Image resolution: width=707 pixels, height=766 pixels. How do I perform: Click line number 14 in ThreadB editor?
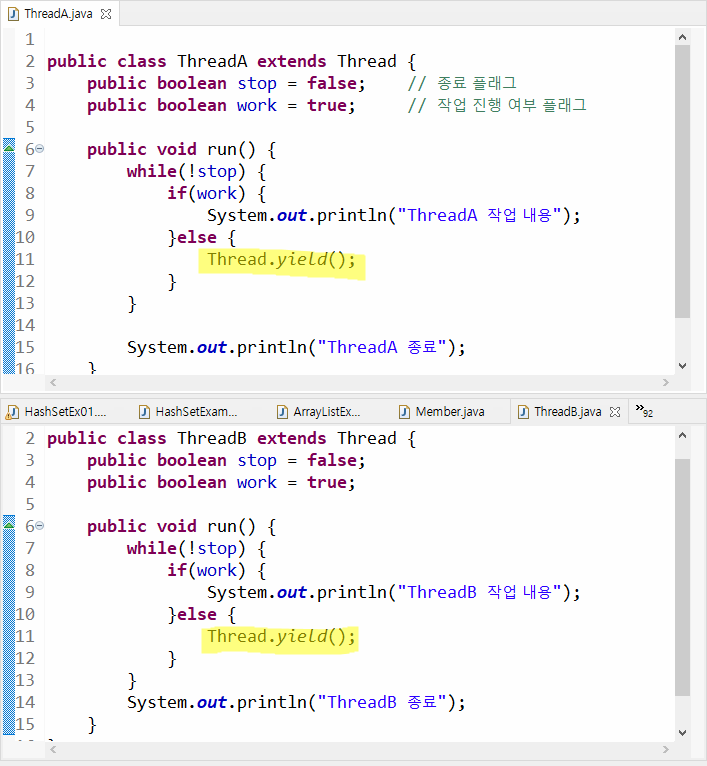click(25, 702)
